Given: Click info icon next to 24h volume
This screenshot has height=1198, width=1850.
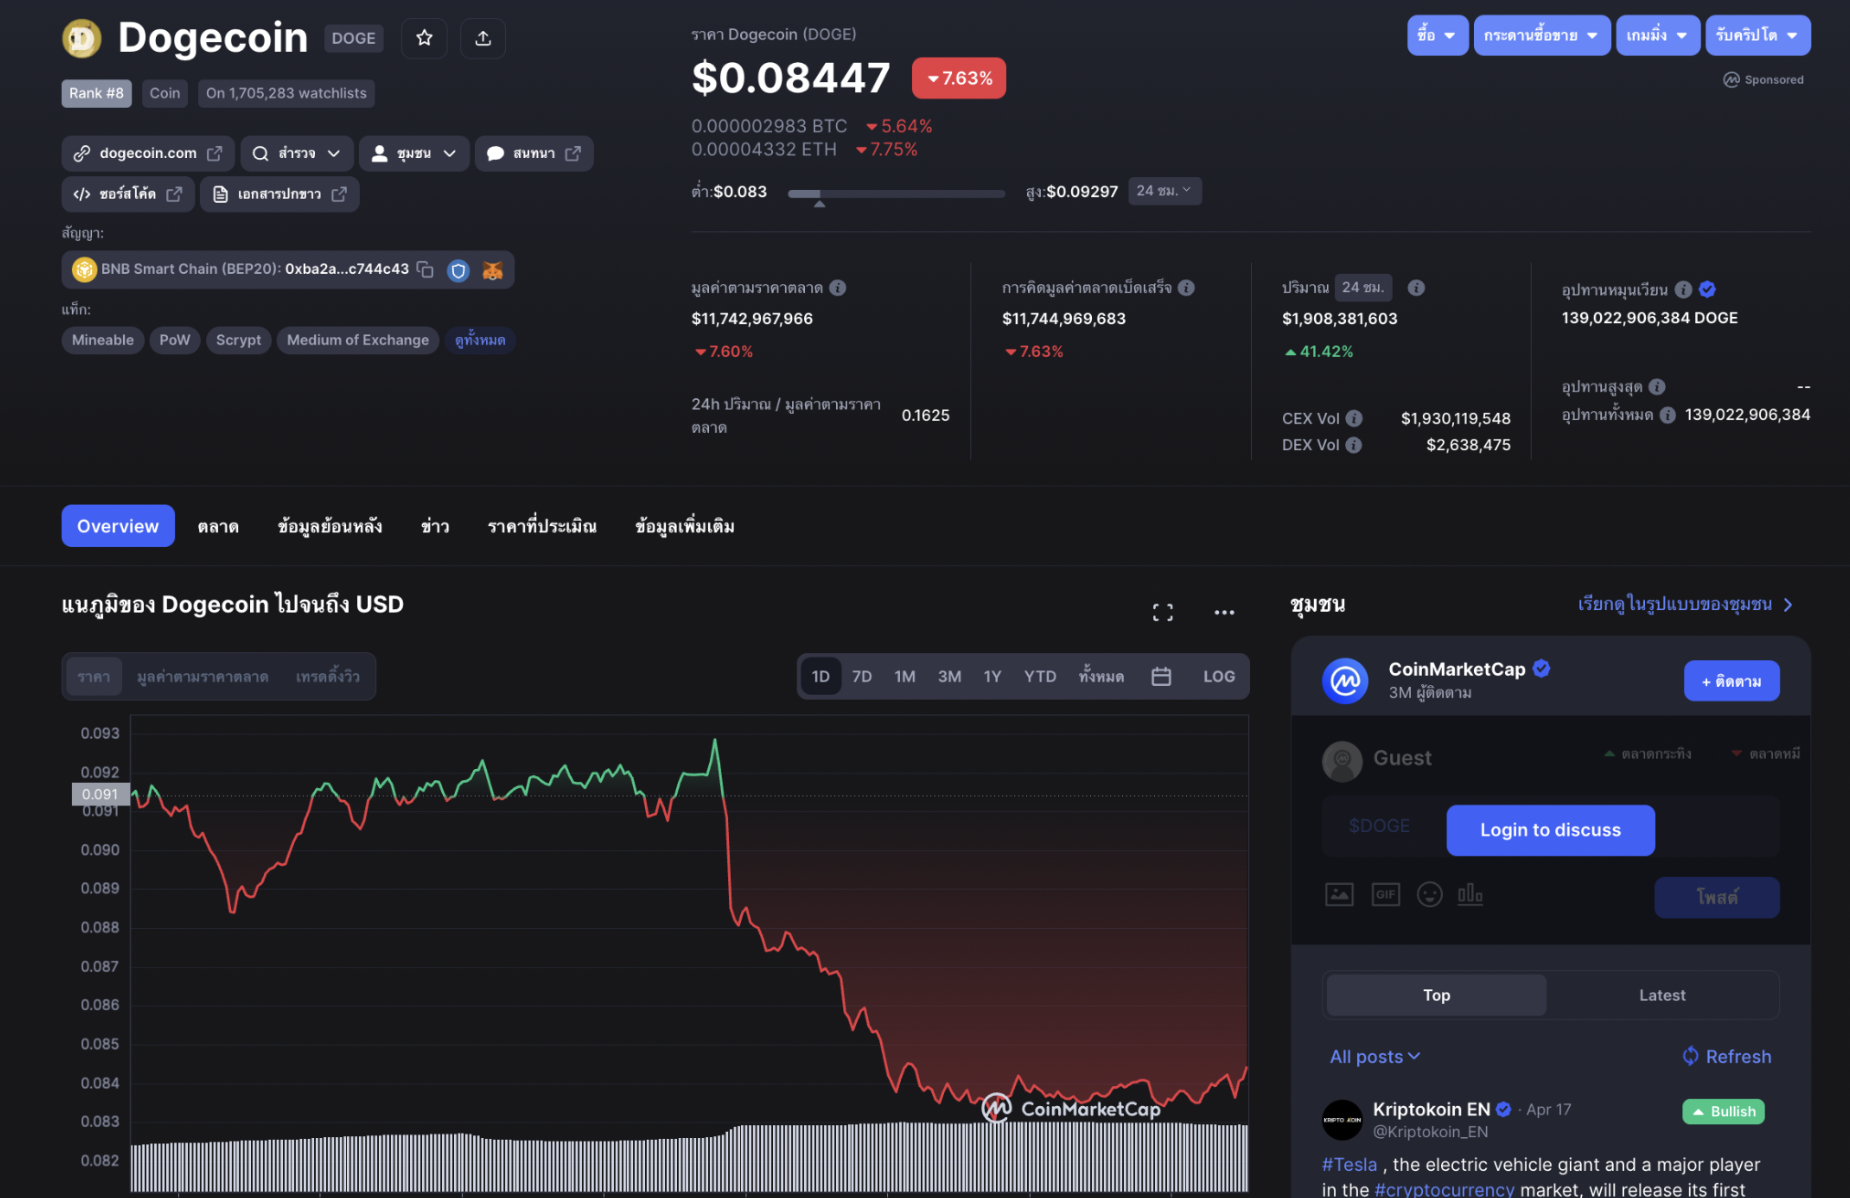Looking at the screenshot, I should click(1416, 288).
